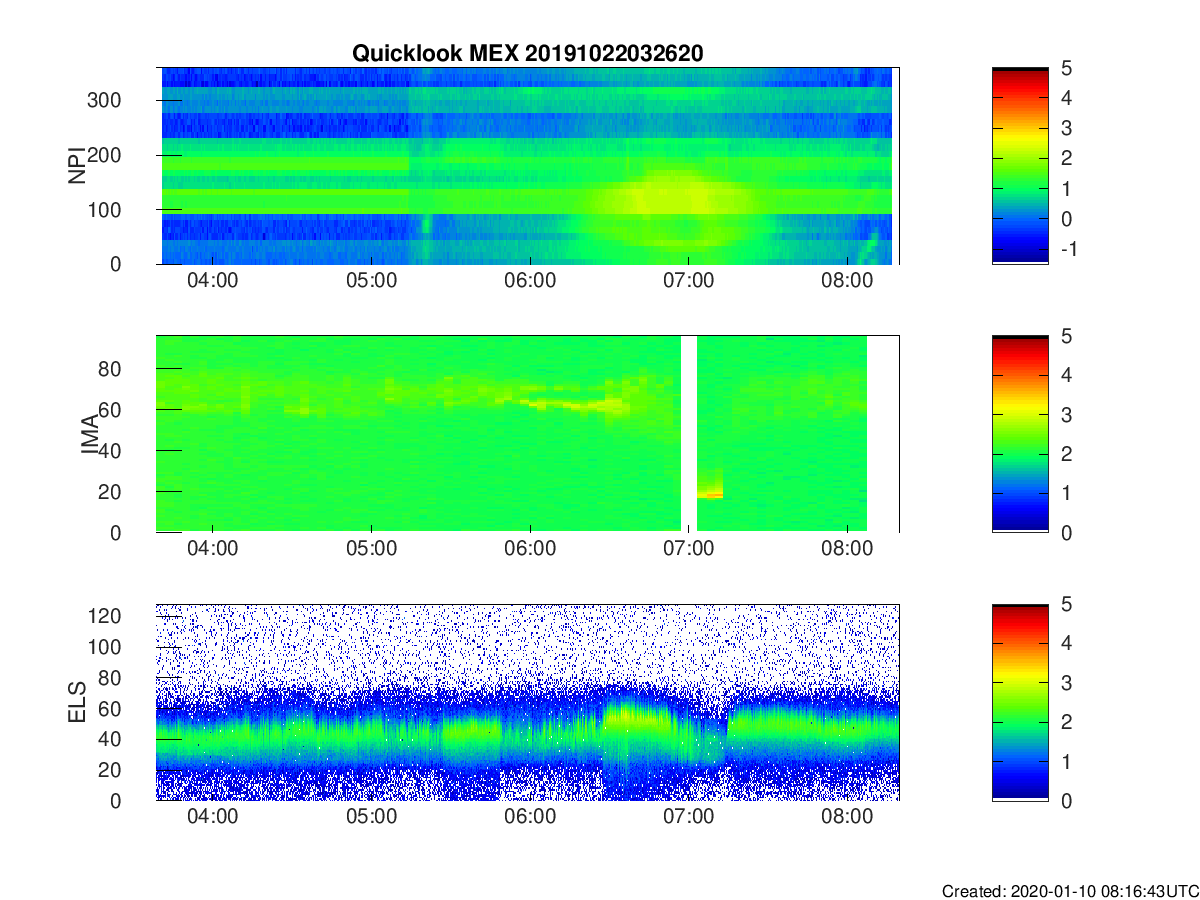Click the 04:00 time tick below IMA panel

coord(213,548)
